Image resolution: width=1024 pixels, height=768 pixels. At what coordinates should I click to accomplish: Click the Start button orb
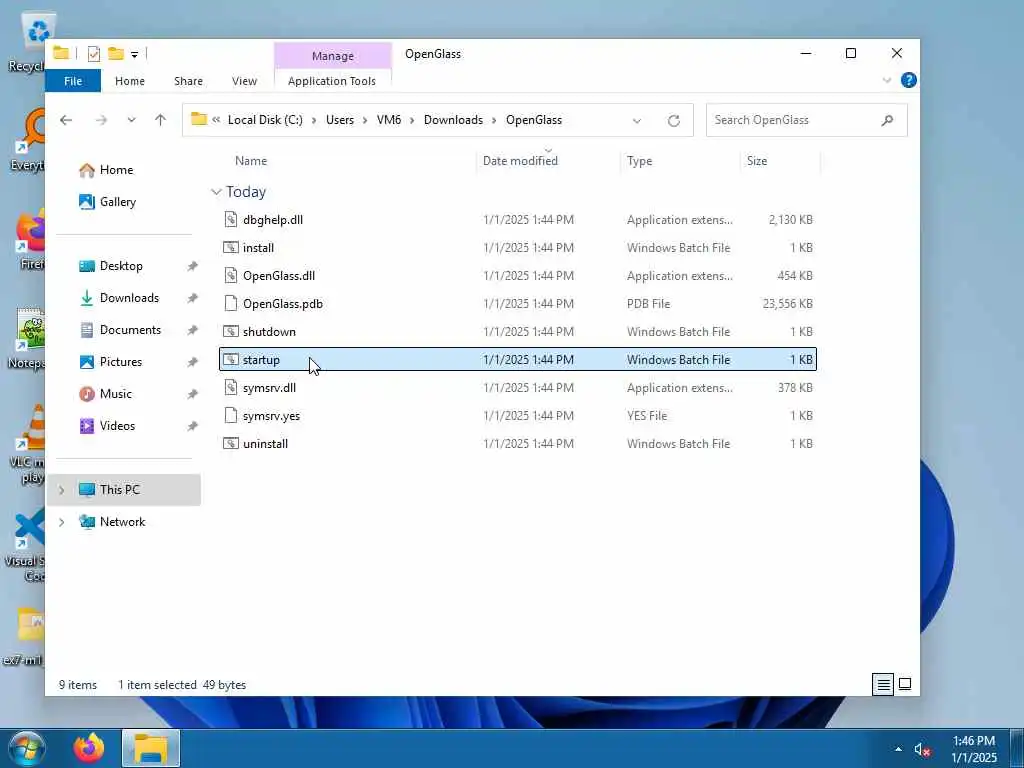(x=26, y=748)
